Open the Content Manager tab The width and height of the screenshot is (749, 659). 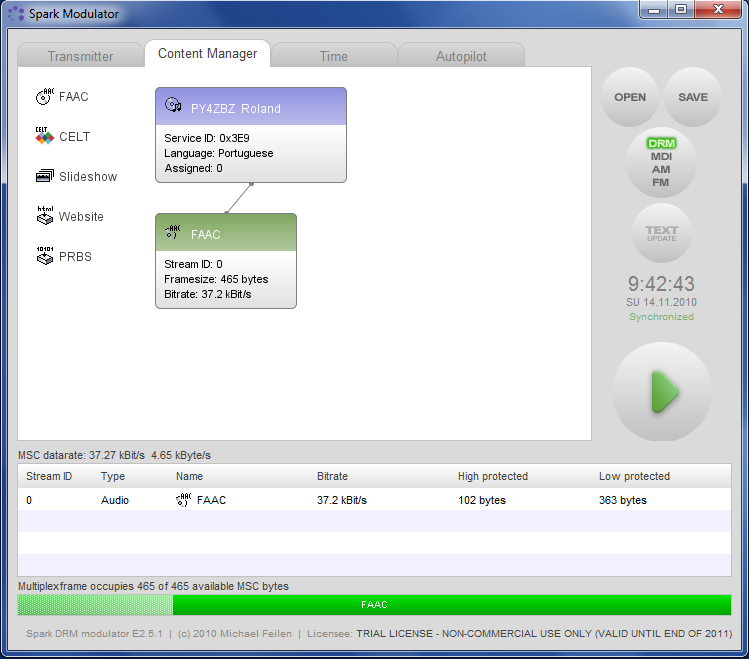207,53
